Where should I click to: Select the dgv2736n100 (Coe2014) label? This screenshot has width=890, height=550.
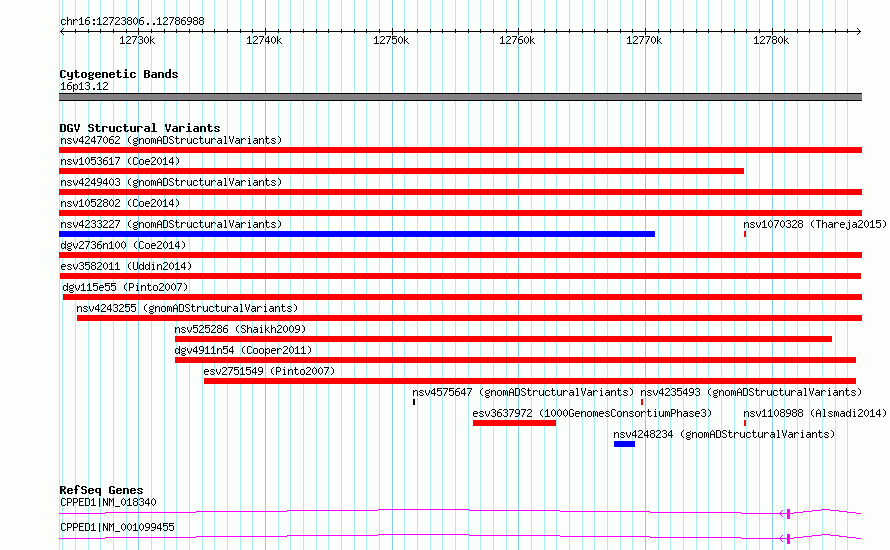click(x=123, y=245)
